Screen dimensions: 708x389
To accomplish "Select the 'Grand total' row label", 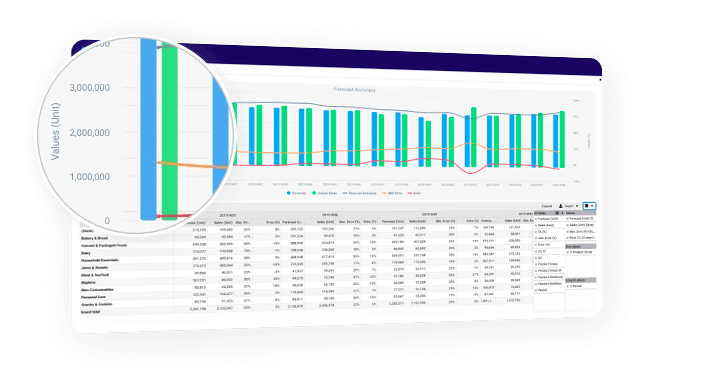I will [x=90, y=312].
